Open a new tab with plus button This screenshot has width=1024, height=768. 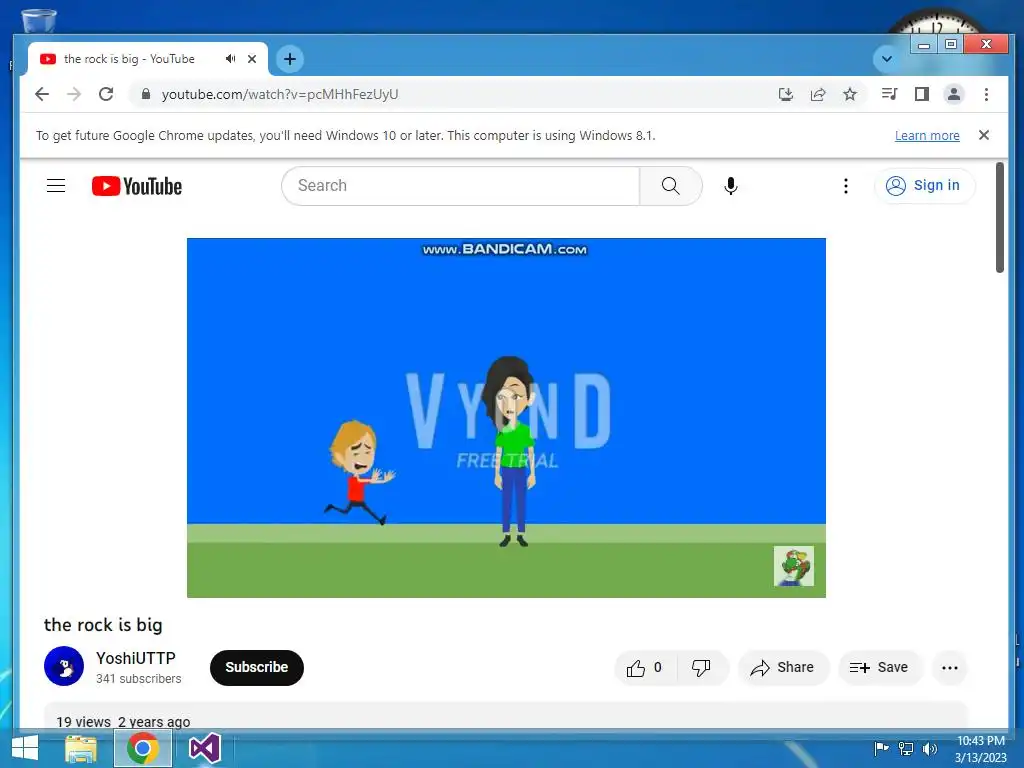290,59
